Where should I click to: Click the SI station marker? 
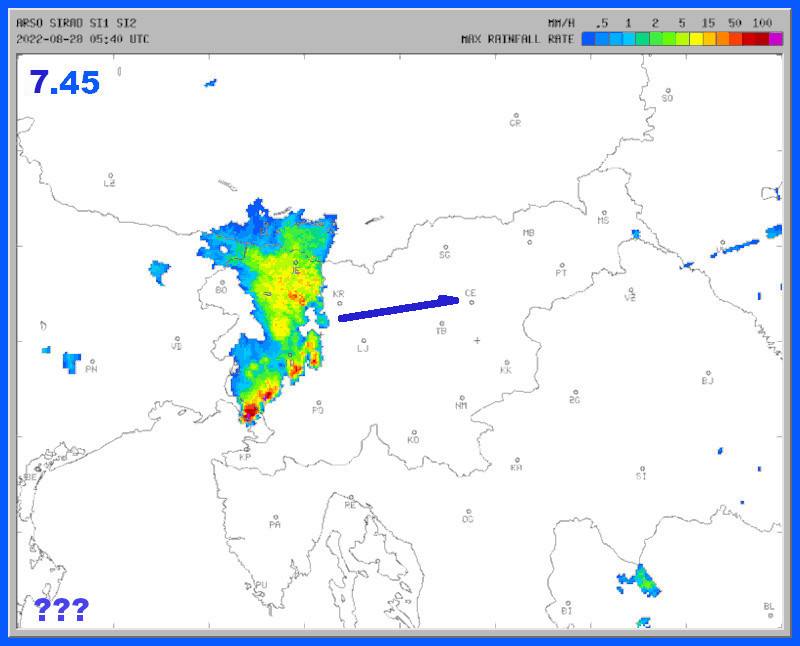pos(642,468)
